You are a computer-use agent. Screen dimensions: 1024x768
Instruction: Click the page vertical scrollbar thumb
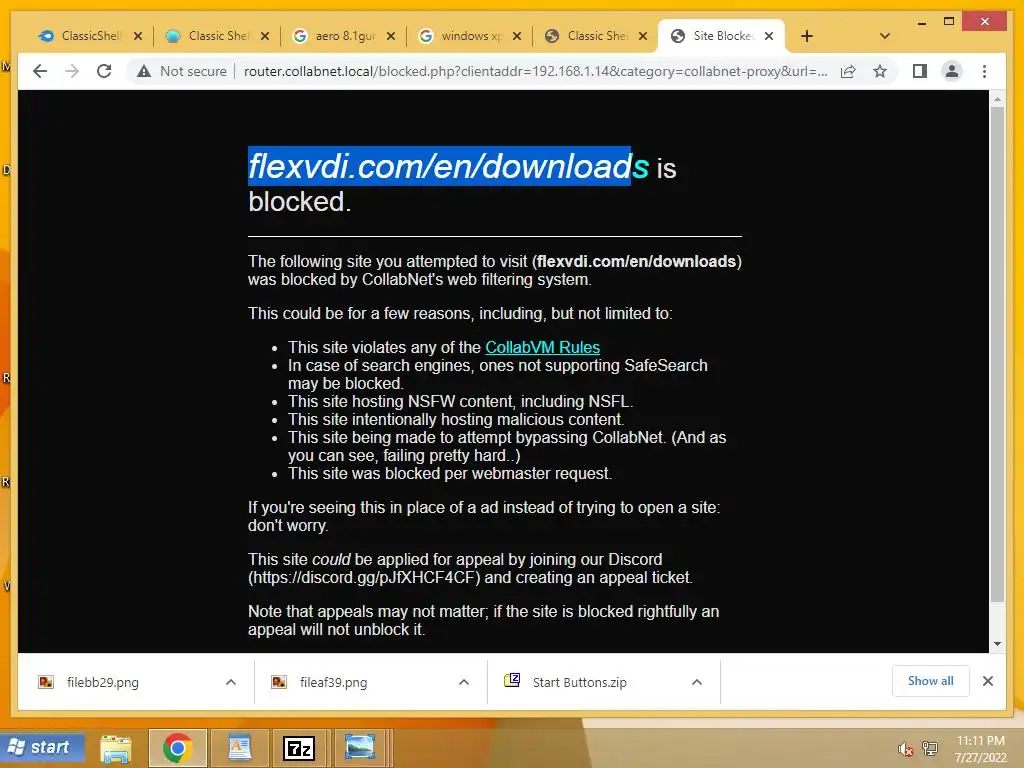(x=997, y=355)
